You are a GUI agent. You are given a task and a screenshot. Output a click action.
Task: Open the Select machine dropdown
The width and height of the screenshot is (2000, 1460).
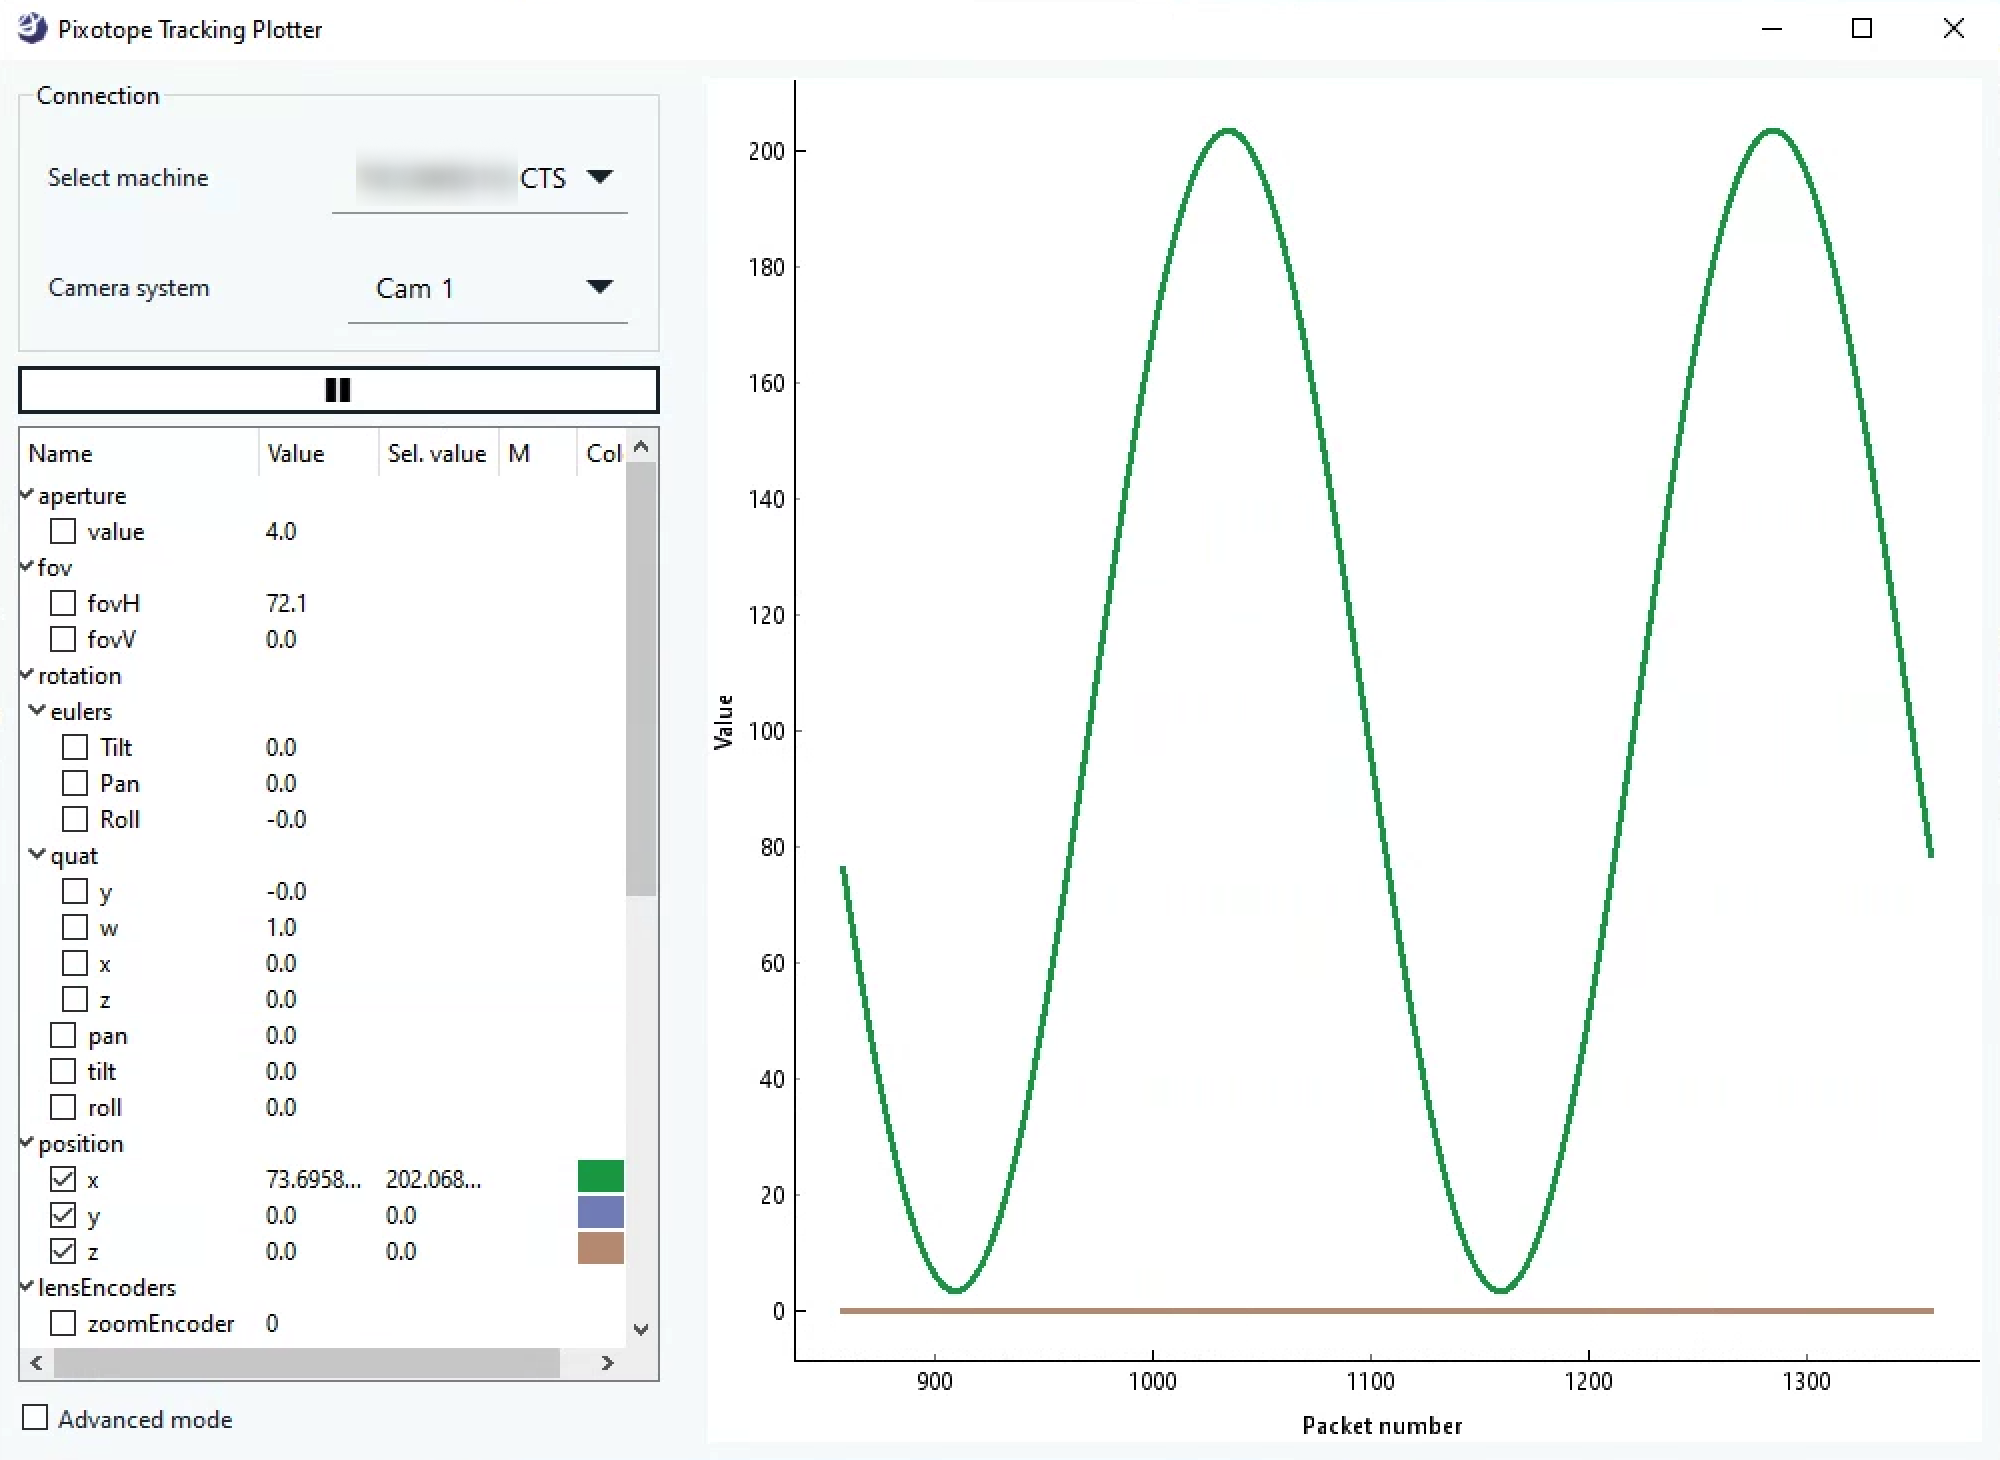599,177
